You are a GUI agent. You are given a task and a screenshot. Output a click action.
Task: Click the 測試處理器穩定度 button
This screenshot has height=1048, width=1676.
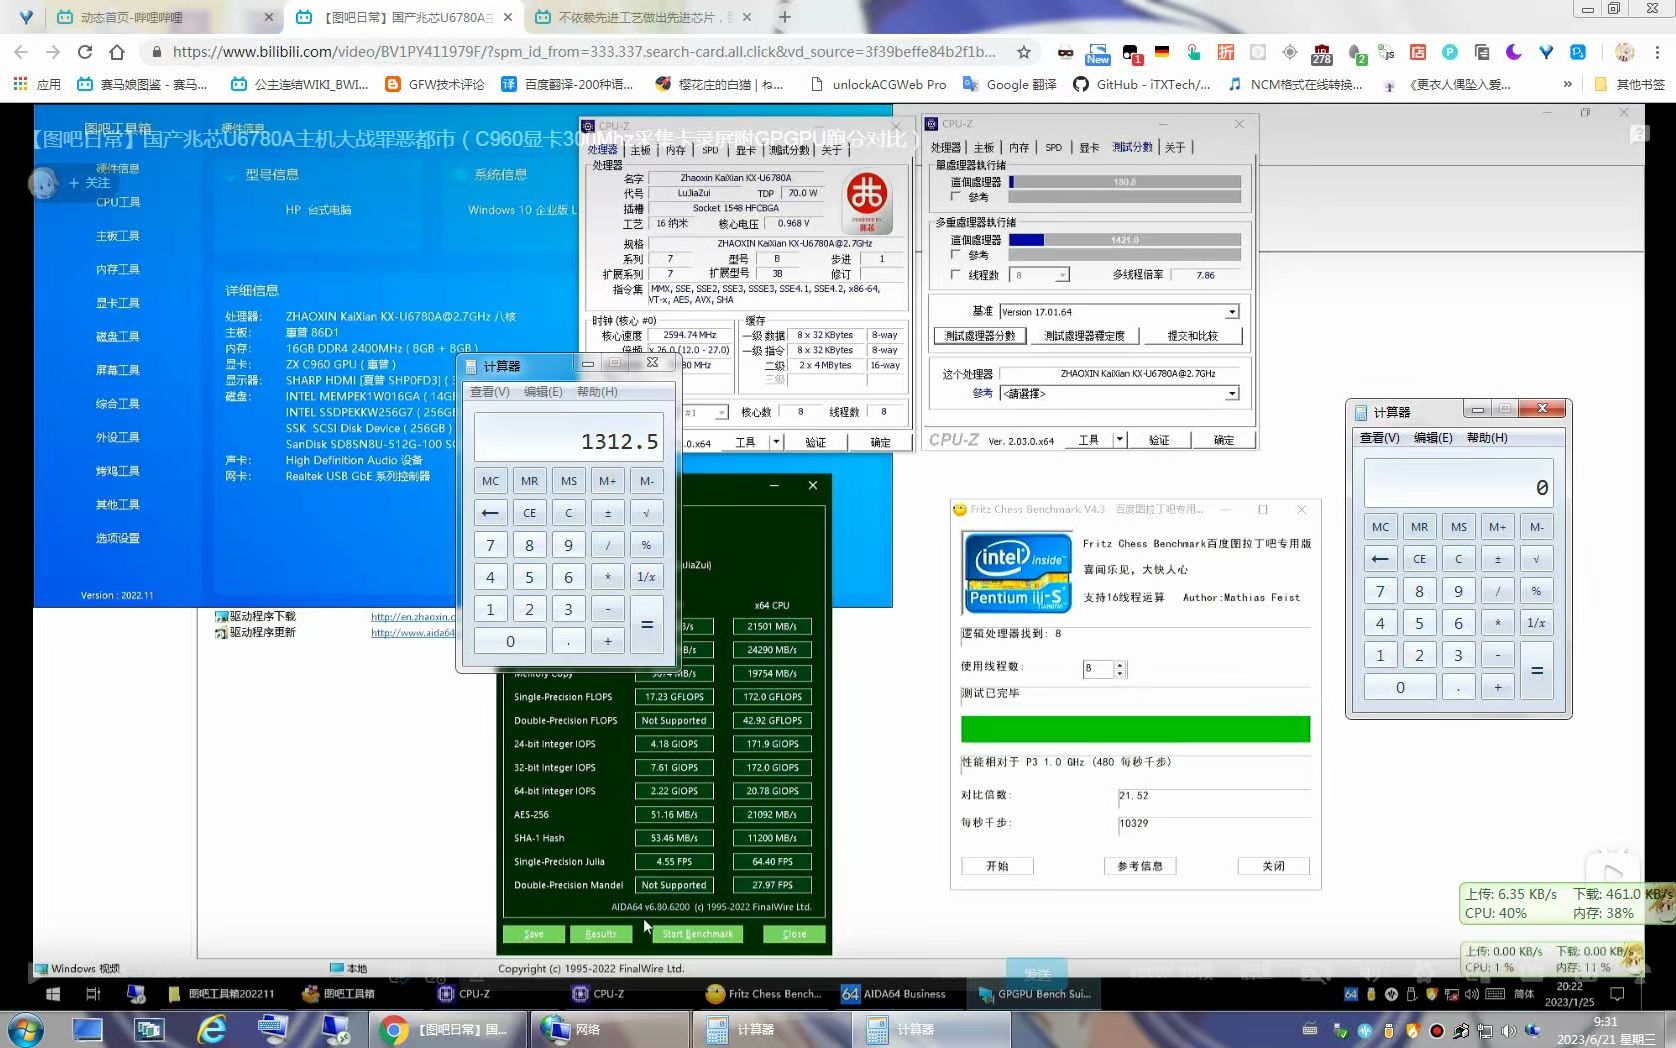(x=1085, y=336)
